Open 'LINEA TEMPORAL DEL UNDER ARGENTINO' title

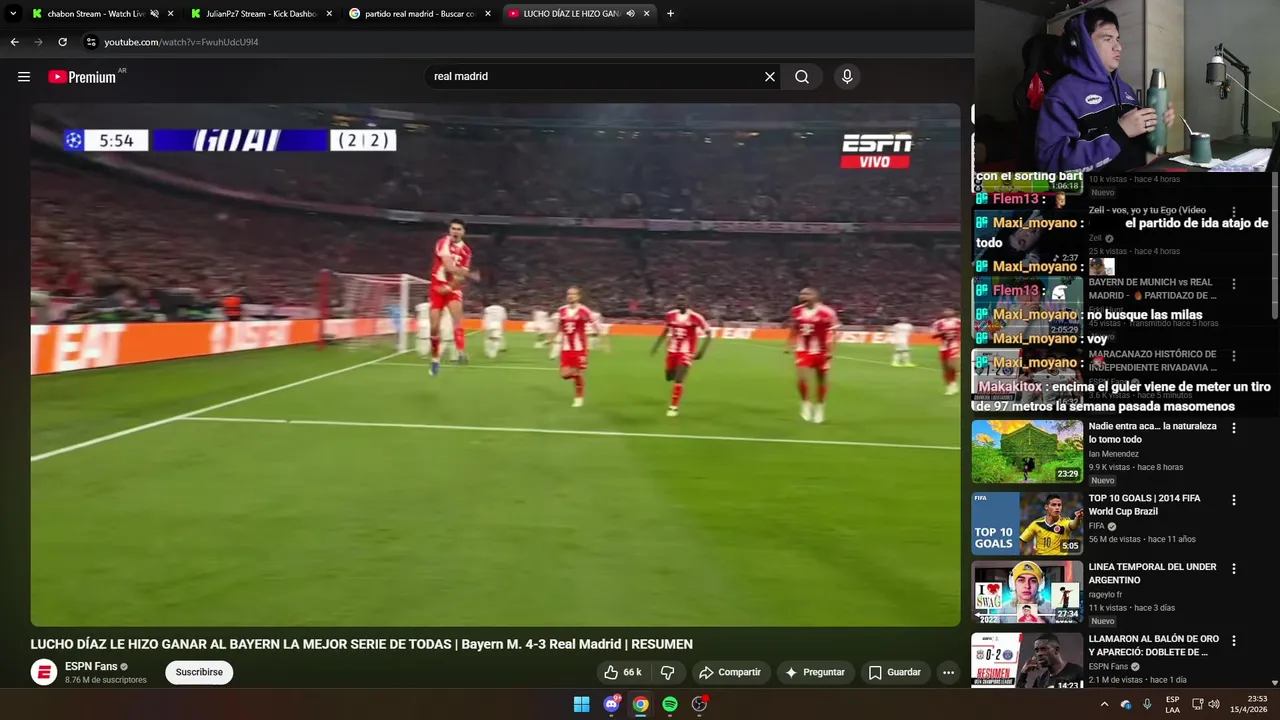click(x=1152, y=573)
